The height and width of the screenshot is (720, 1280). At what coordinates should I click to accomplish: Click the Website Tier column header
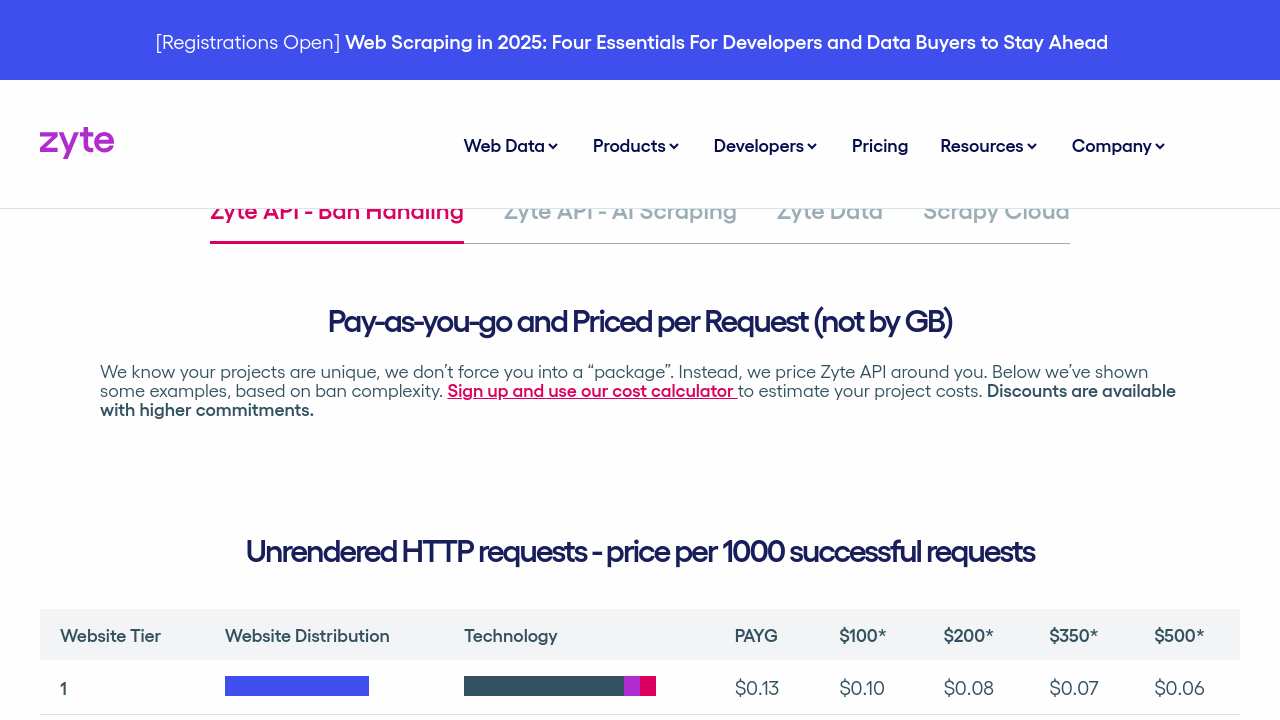pyautogui.click(x=110, y=636)
